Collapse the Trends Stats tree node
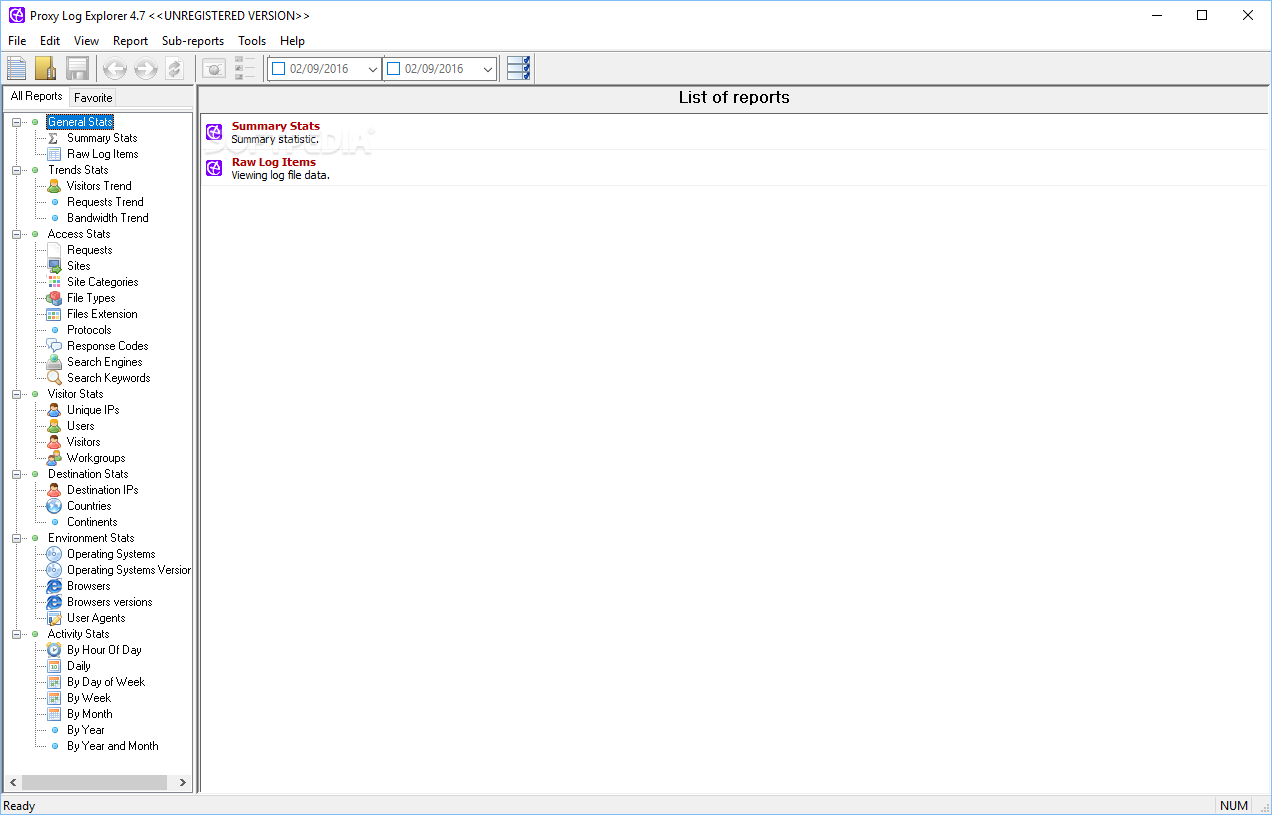1272x815 pixels. 17,170
